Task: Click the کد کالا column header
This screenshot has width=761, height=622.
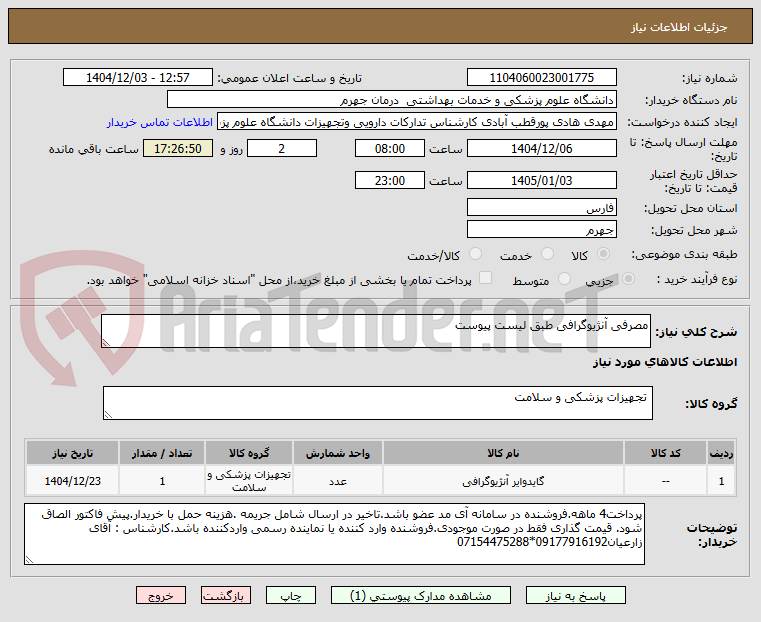Action: [665, 453]
